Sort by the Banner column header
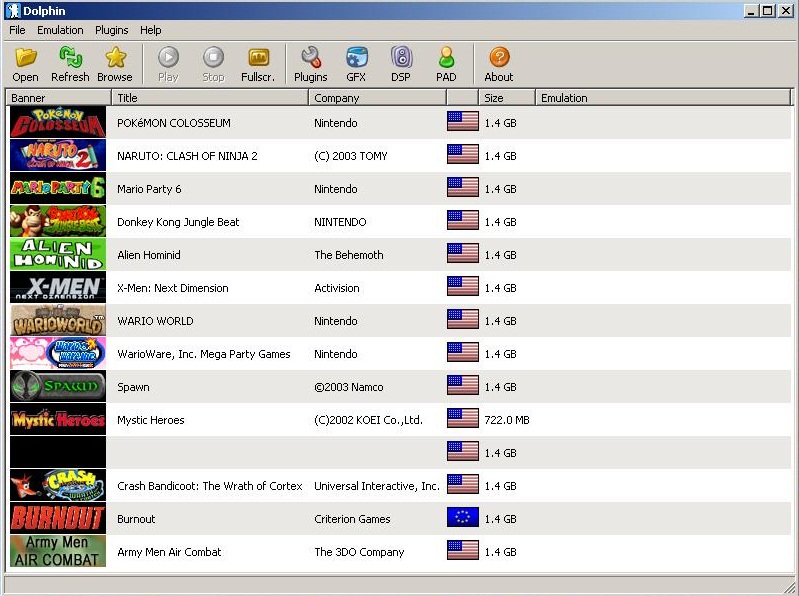This screenshot has width=799, height=596. 59,98
